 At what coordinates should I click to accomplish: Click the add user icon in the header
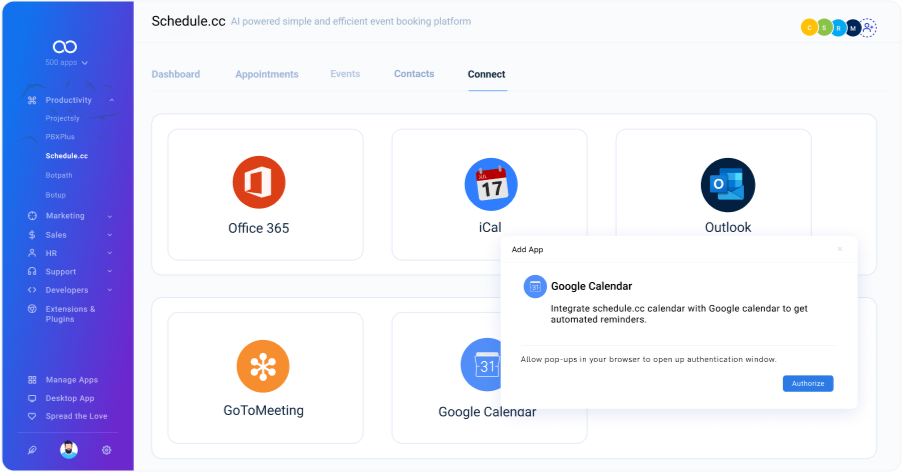pos(868,28)
